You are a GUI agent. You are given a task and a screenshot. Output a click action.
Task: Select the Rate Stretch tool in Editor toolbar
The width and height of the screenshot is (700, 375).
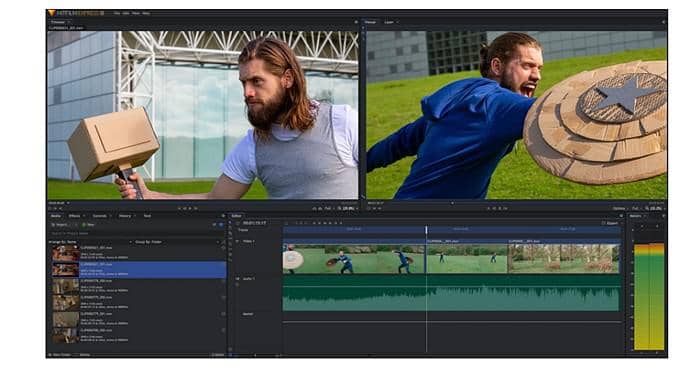point(230,260)
